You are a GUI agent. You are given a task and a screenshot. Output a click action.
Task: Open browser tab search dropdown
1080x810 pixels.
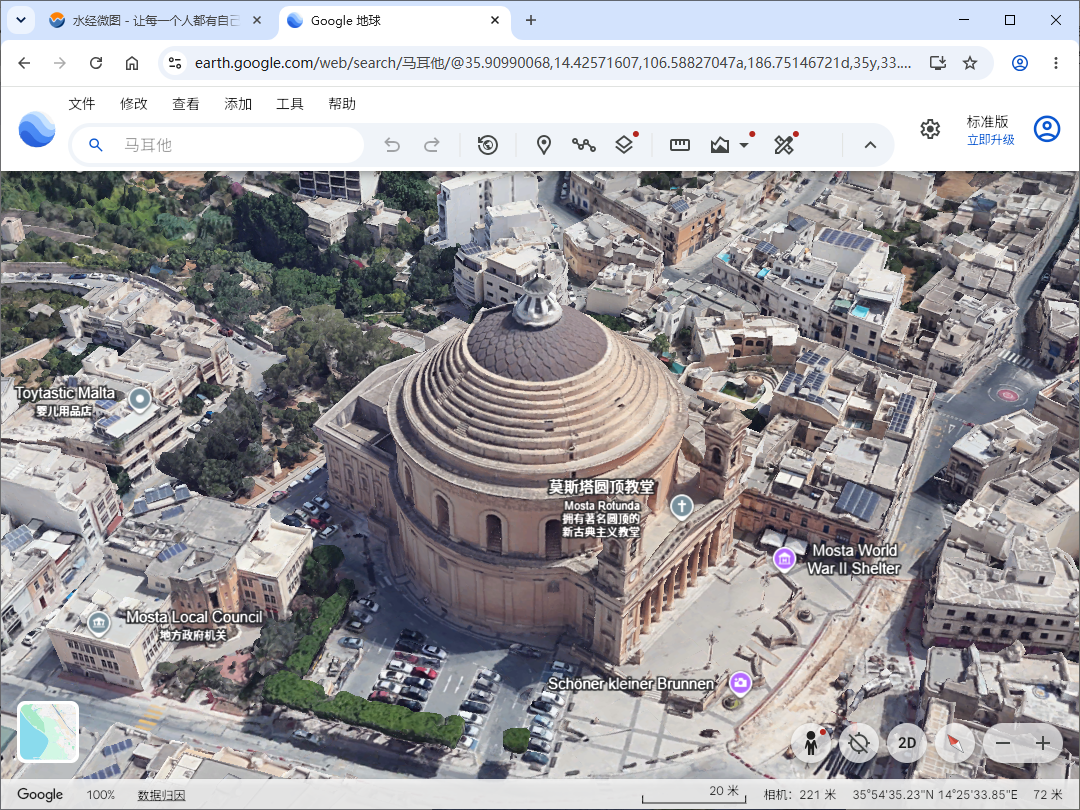coord(21,20)
